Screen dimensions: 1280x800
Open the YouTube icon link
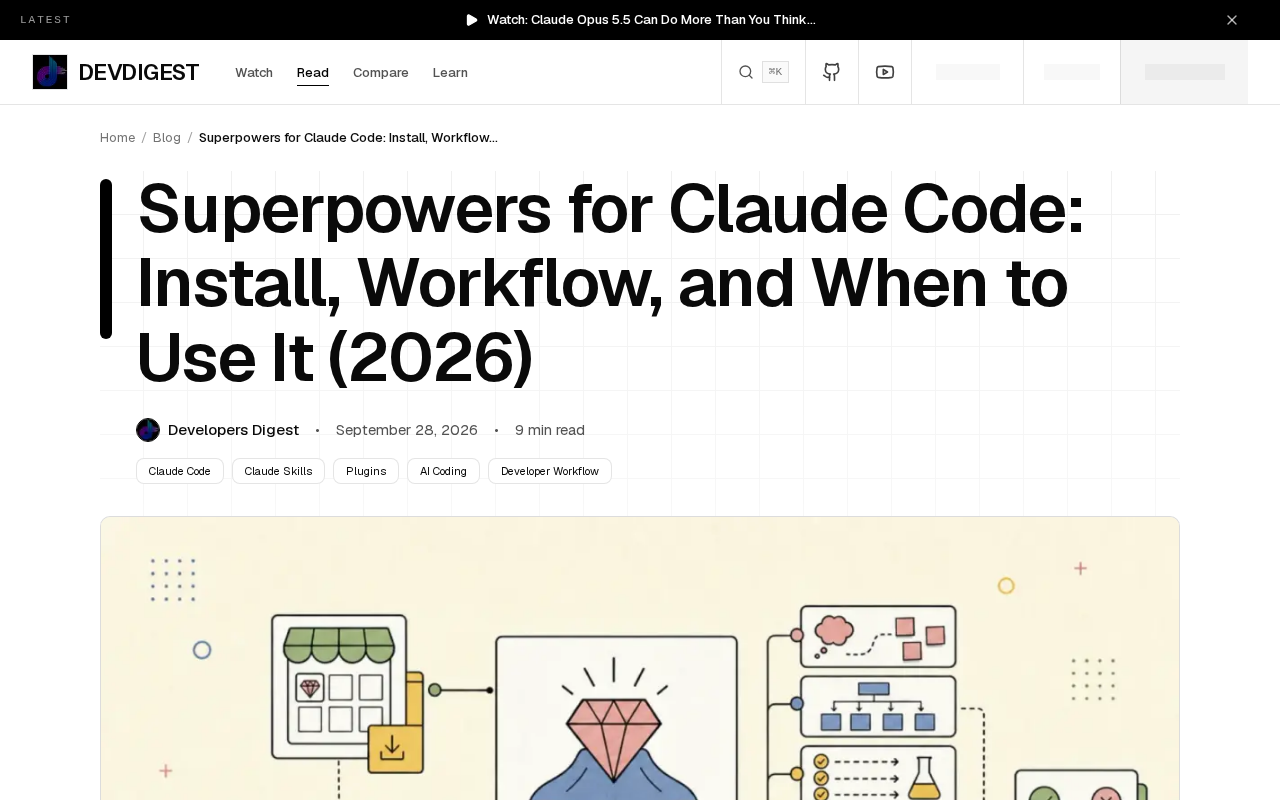(x=885, y=72)
